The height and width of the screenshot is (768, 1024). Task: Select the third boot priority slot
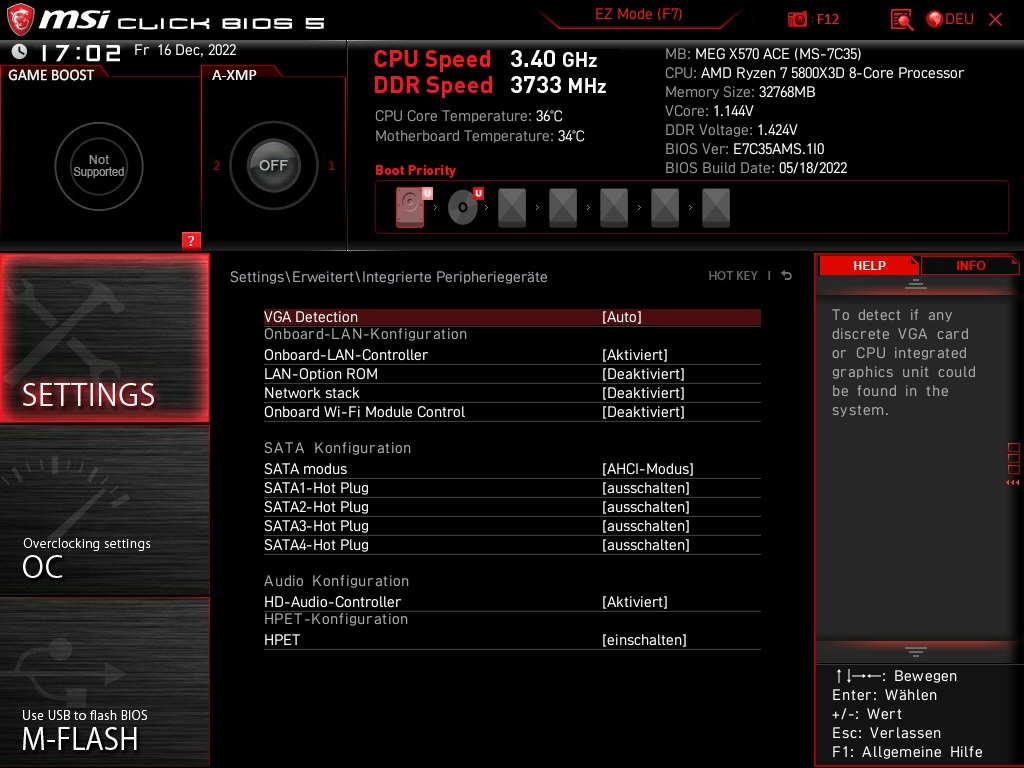tap(512, 208)
